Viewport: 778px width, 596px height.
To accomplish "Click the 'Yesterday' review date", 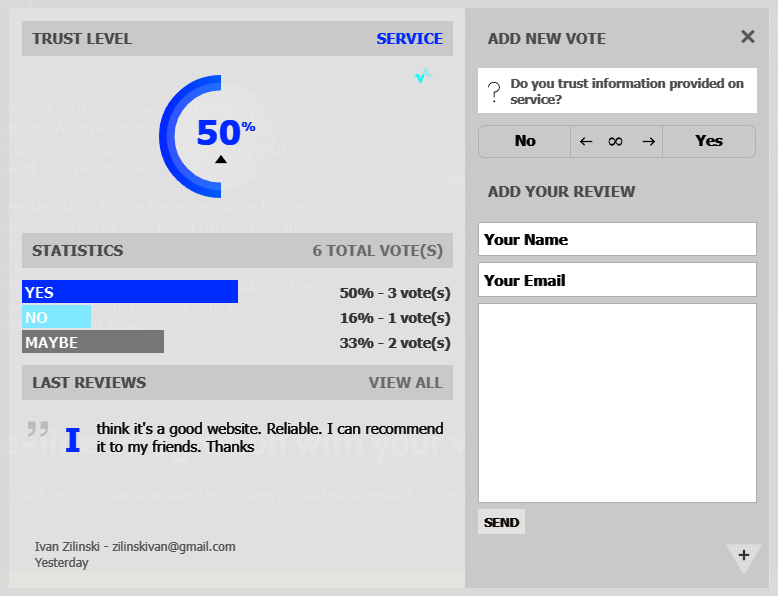I will pos(62,563).
